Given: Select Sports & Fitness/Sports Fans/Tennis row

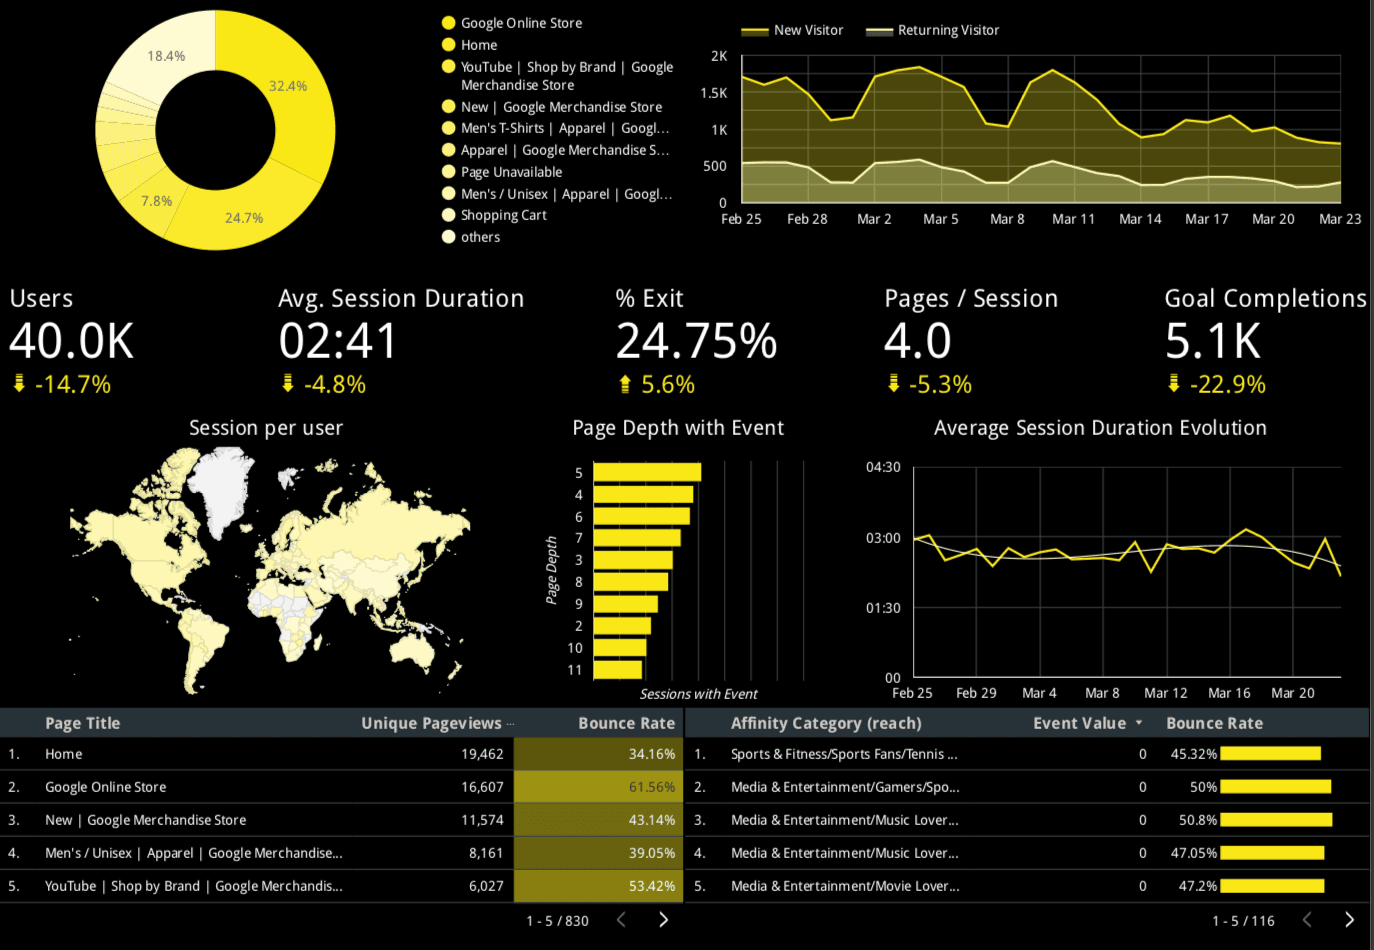Looking at the screenshot, I should [x=1028, y=754].
